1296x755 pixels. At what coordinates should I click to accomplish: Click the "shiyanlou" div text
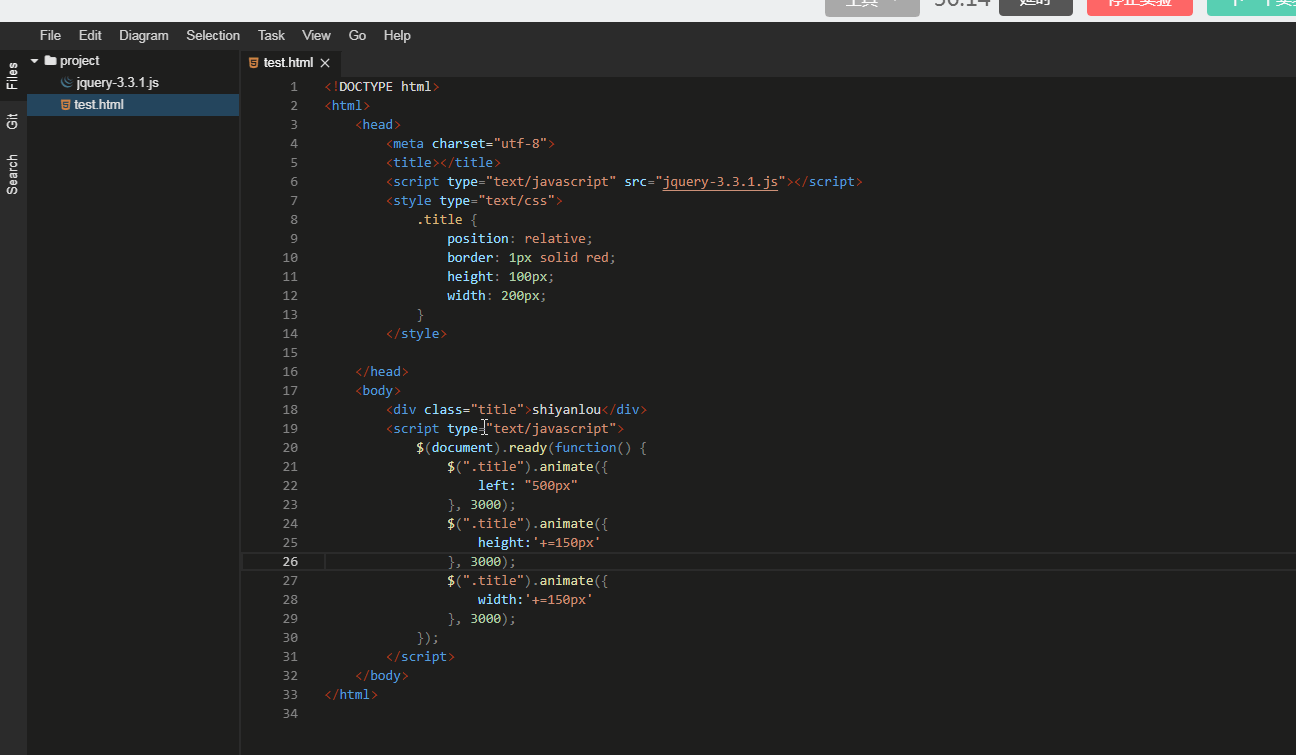click(566, 410)
